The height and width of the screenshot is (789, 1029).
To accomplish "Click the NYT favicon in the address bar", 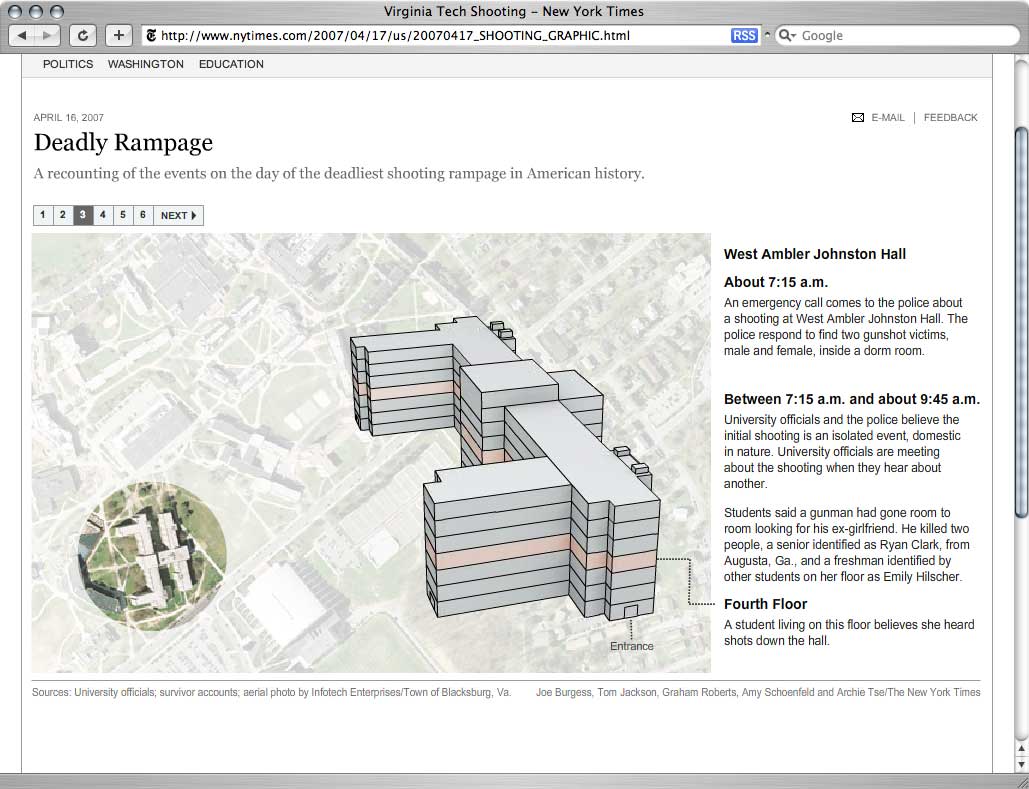I will pos(151,35).
